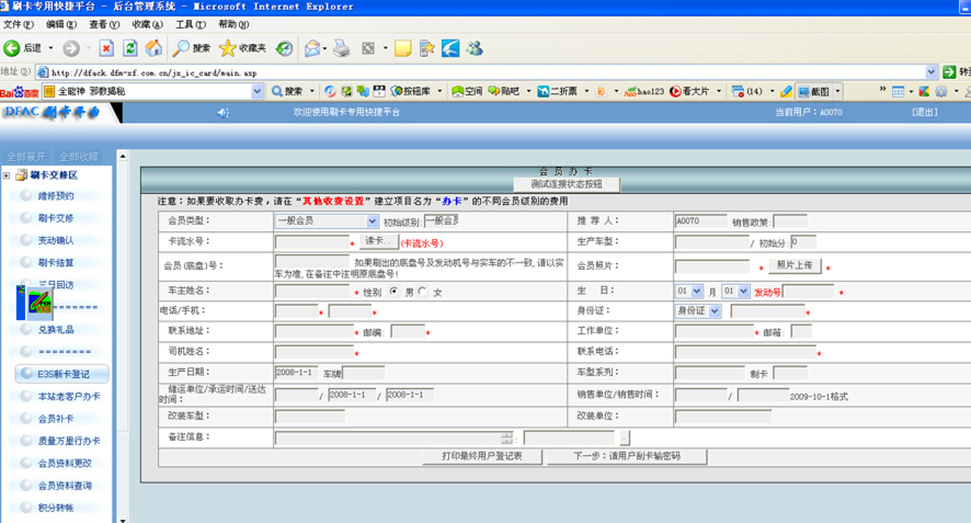Click 全部收缩 collapse all tab
Viewport: 971px width, 523px height.
pos(79,157)
